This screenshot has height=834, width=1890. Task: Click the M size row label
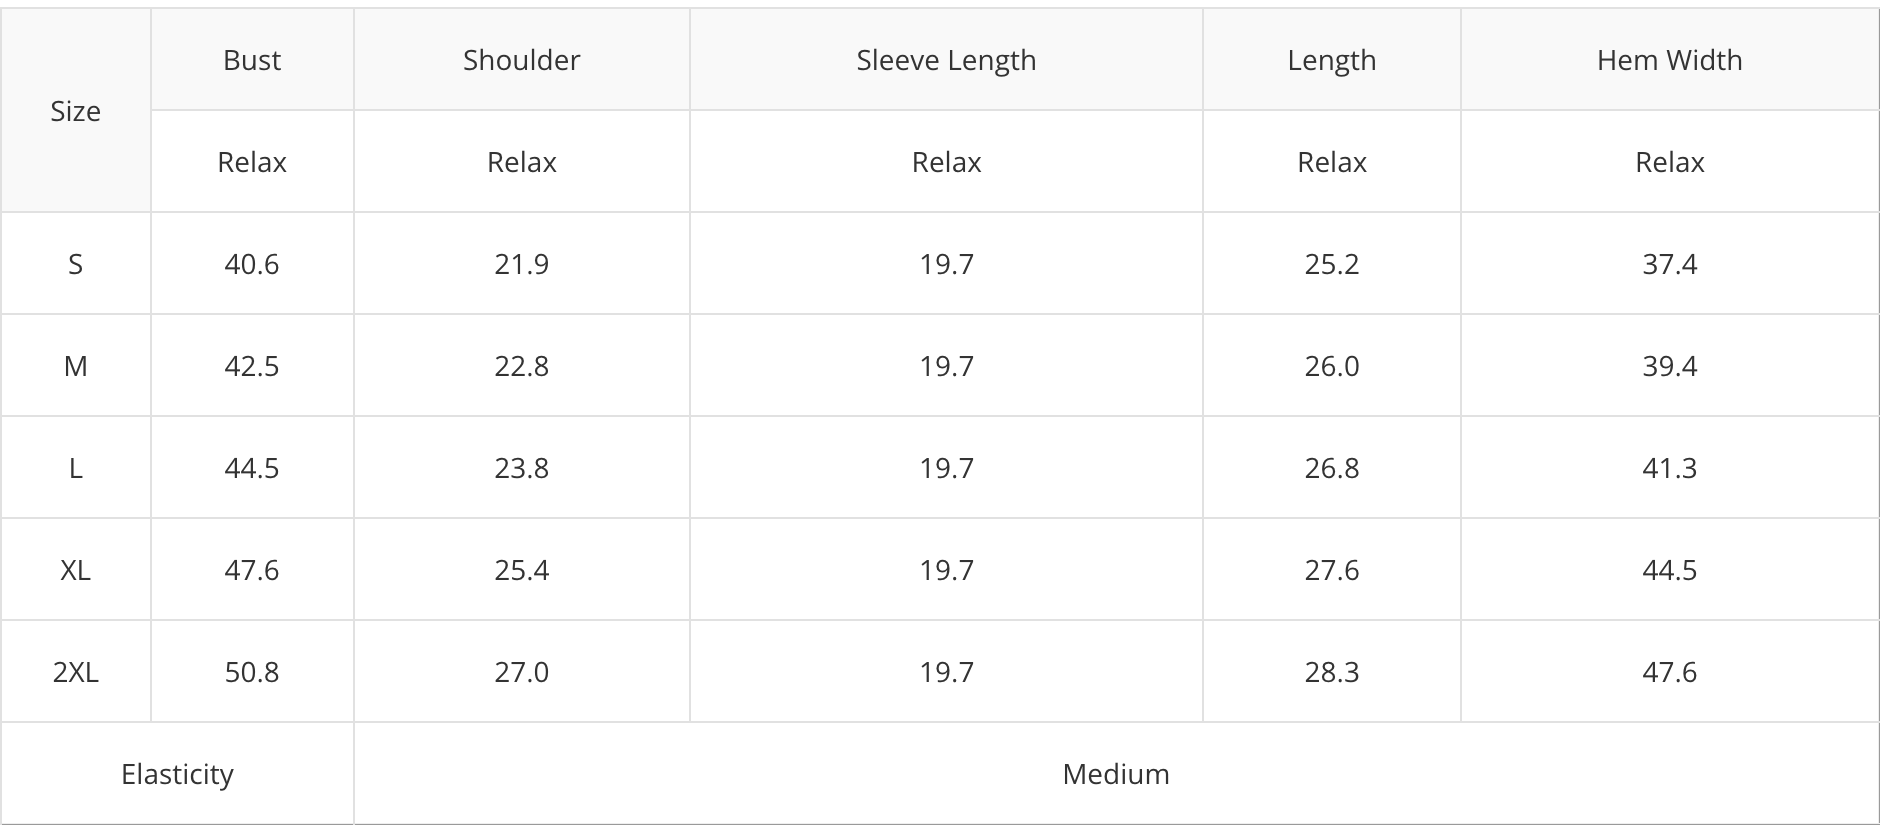tap(75, 366)
